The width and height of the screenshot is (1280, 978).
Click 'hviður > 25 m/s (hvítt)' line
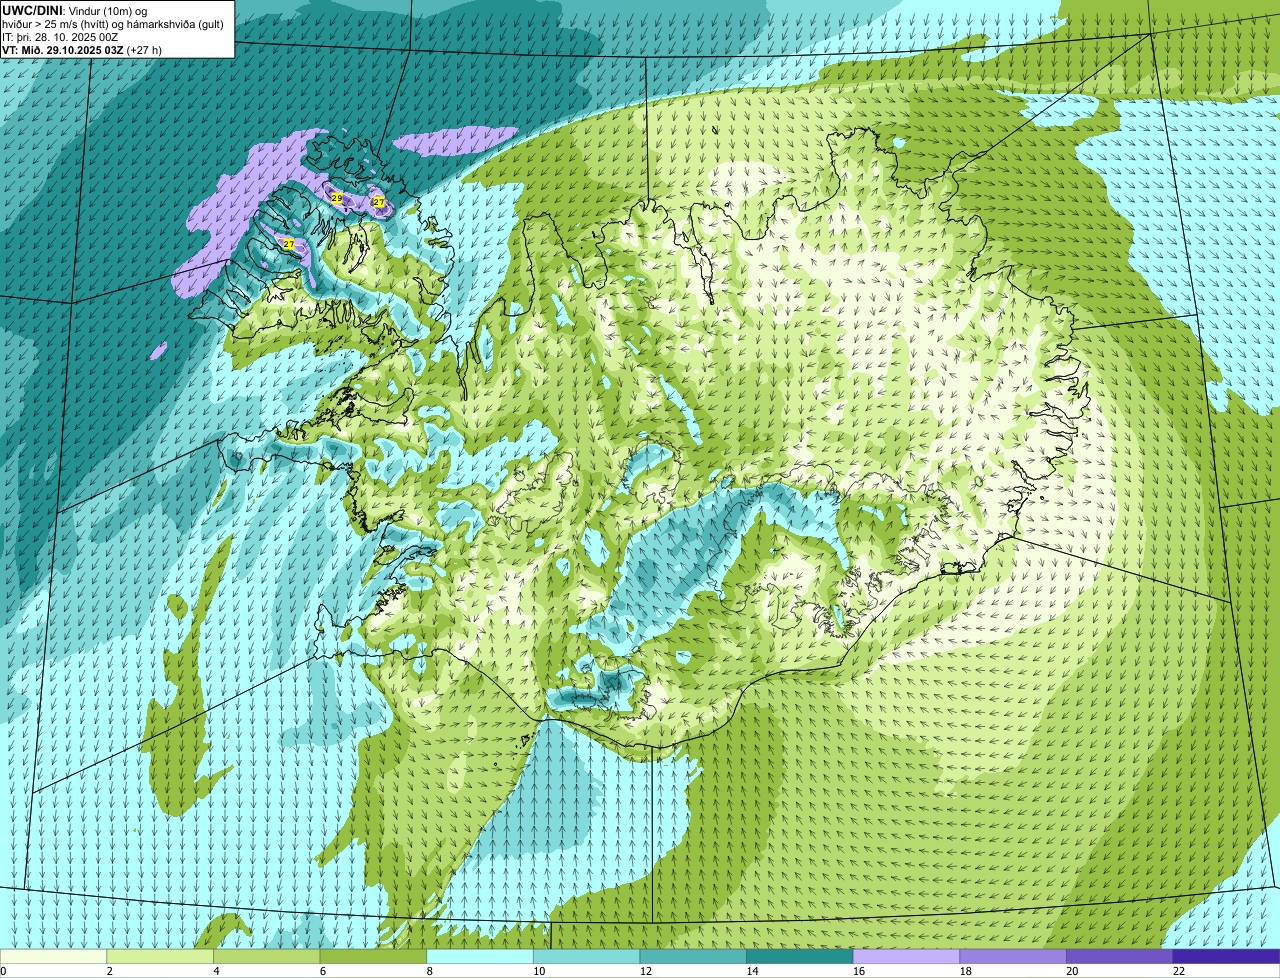[56, 24]
